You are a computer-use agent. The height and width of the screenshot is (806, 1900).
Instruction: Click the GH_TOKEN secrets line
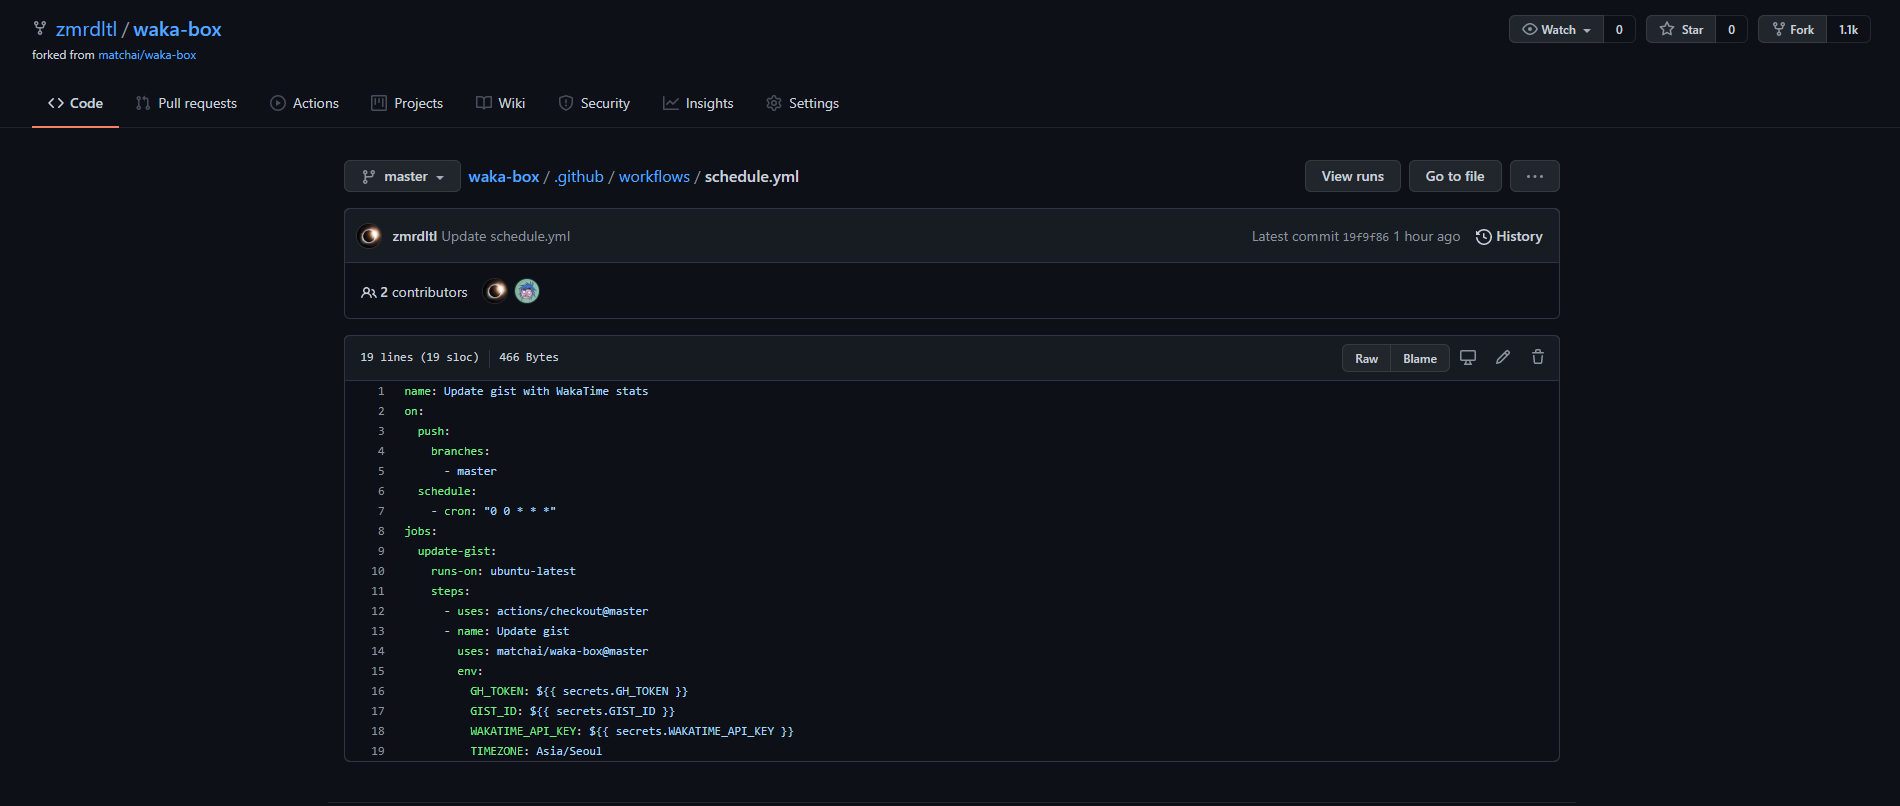point(579,691)
